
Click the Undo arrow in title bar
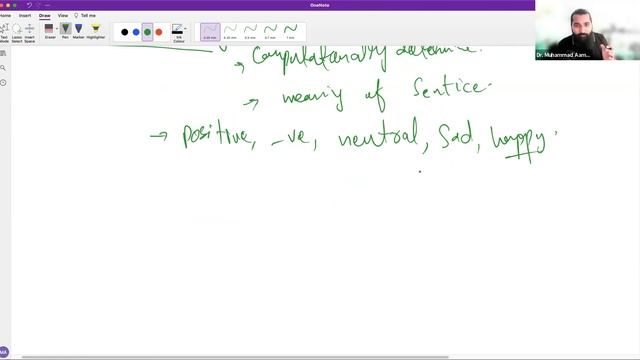pyautogui.click(x=29, y=5)
